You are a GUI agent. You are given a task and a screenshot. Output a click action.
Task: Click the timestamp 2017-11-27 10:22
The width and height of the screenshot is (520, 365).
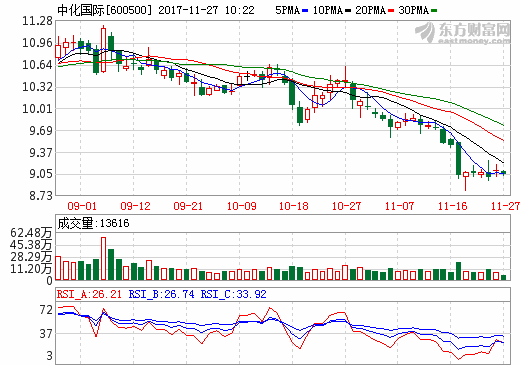[x=206, y=10]
